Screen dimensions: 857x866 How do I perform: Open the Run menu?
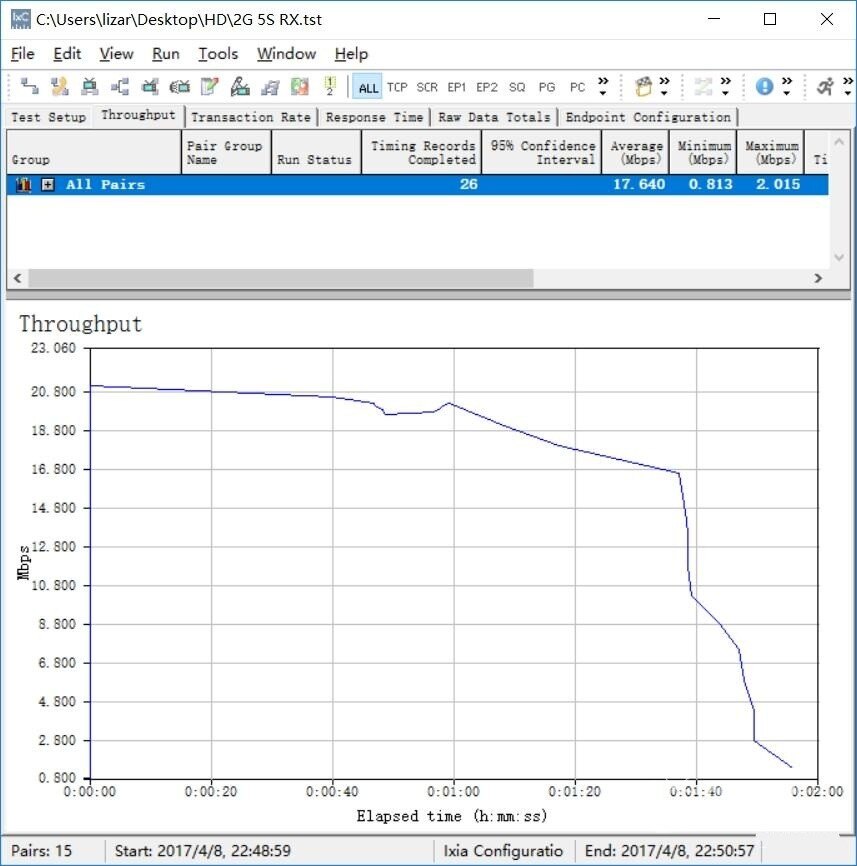tap(166, 54)
